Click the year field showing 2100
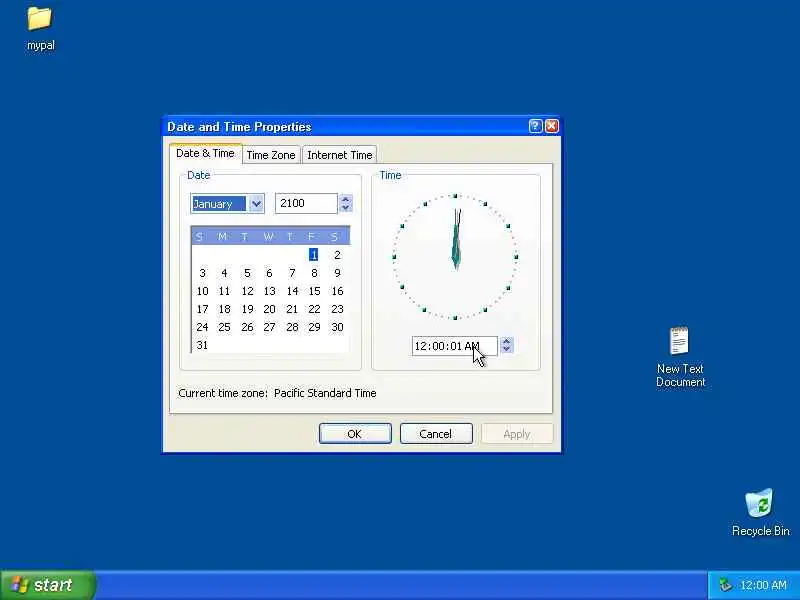Viewport: 800px width, 600px height. point(306,203)
